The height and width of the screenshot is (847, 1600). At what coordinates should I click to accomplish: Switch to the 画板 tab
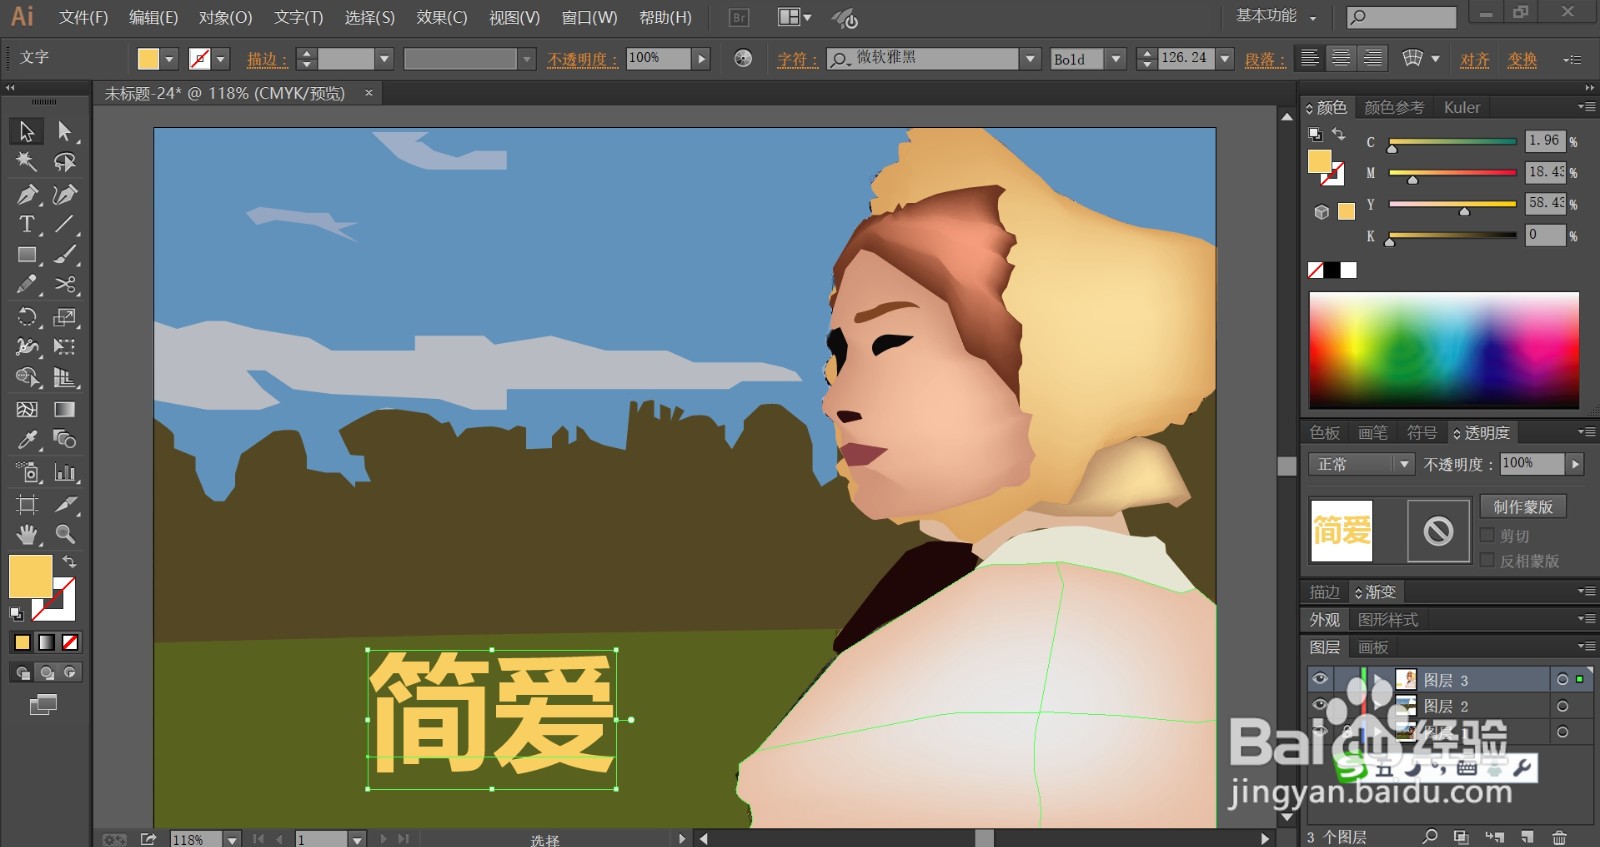pyautogui.click(x=1373, y=647)
